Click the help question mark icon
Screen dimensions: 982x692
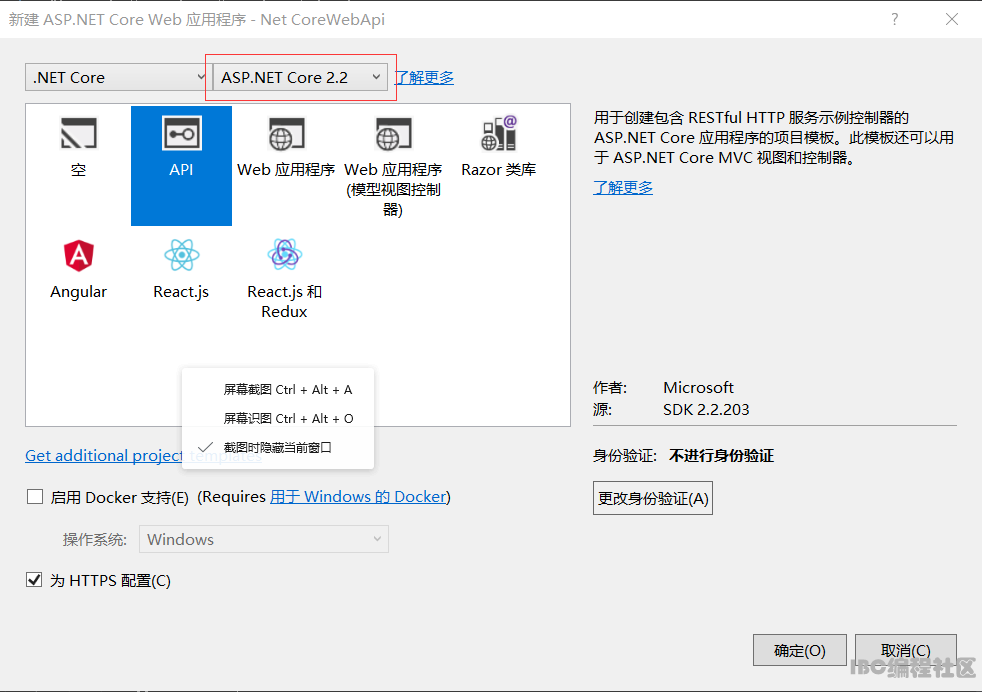[895, 19]
